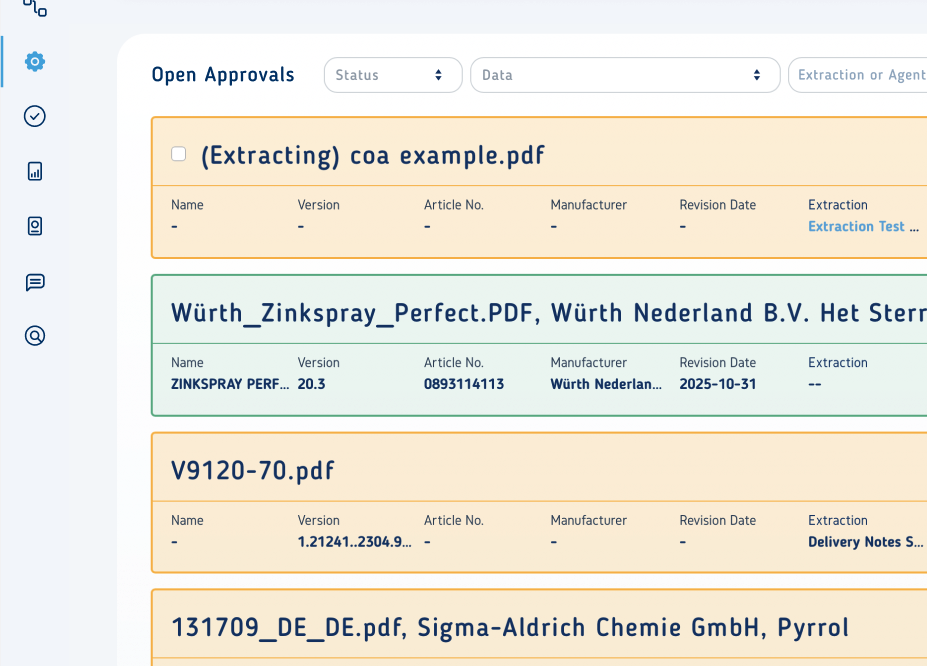Select extraction value Delivery Notes S...

pyautogui.click(x=866, y=542)
